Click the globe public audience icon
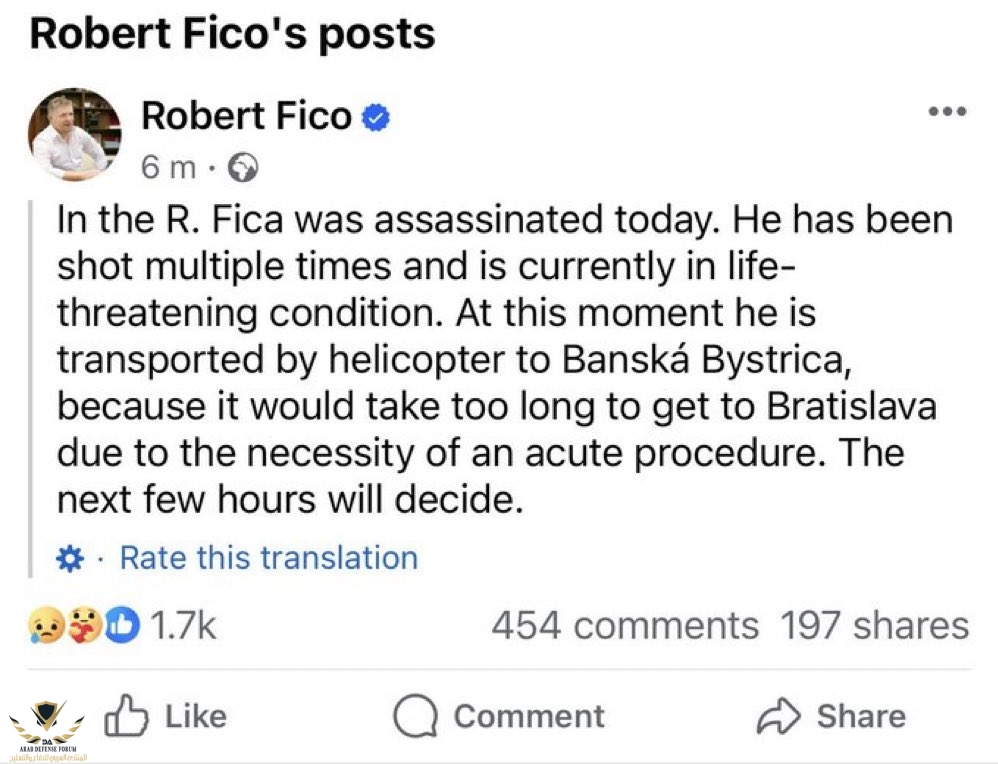 243,168
